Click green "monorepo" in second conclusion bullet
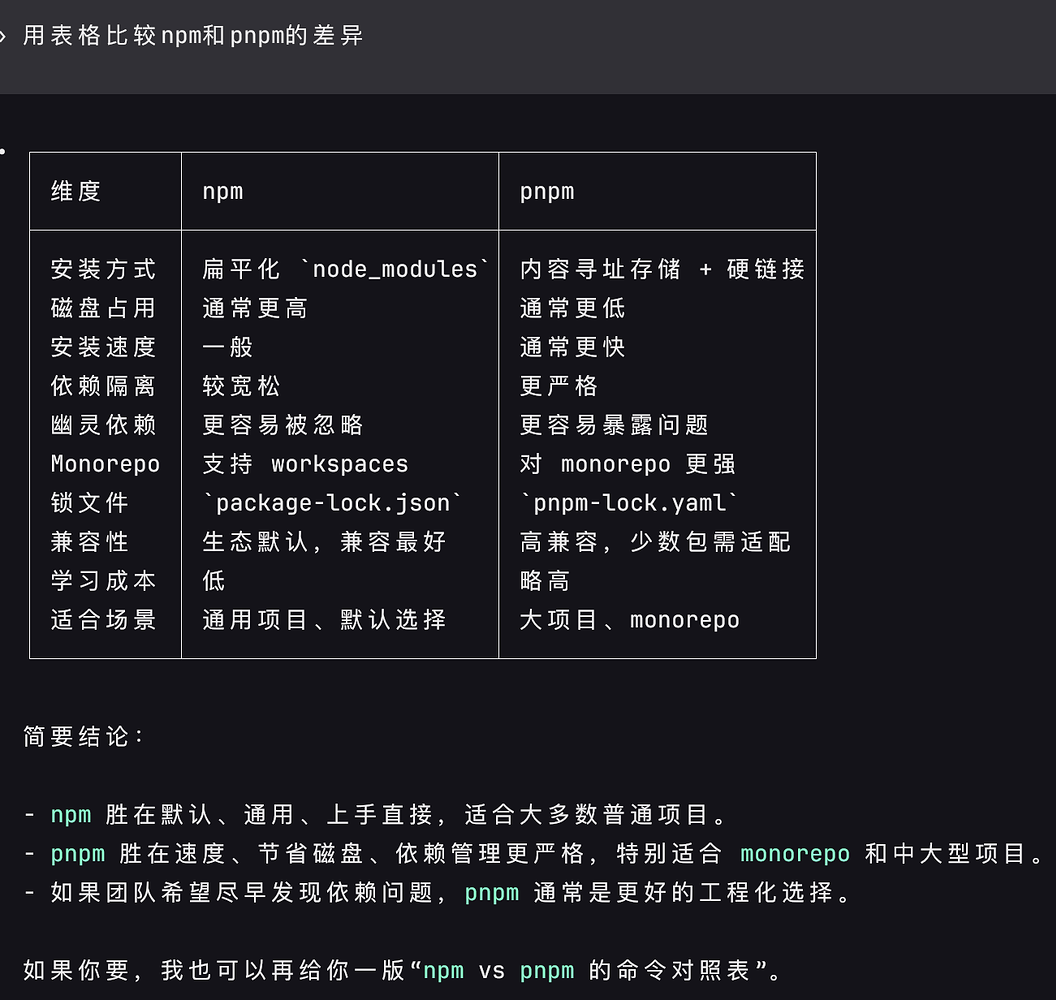 (x=795, y=854)
